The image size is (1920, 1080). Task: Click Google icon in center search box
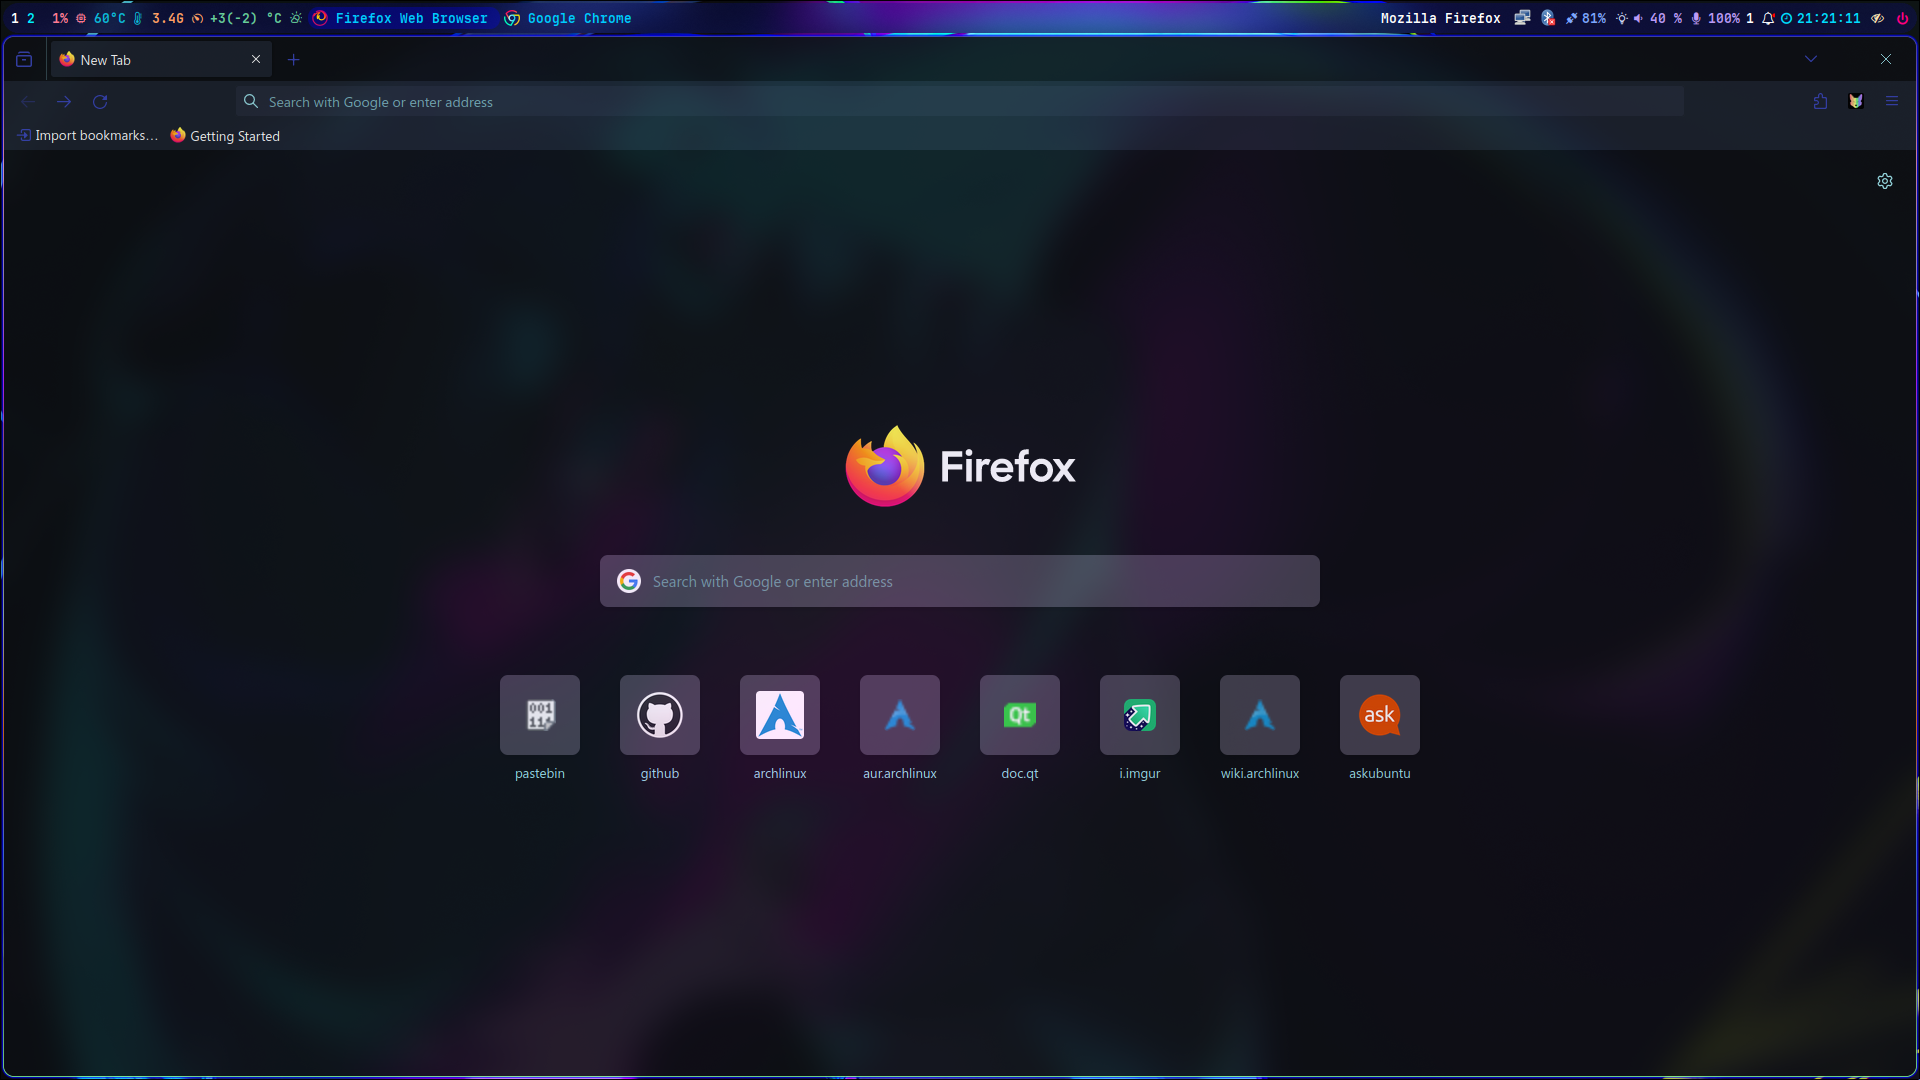pyautogui.click(x=629, y=581)
